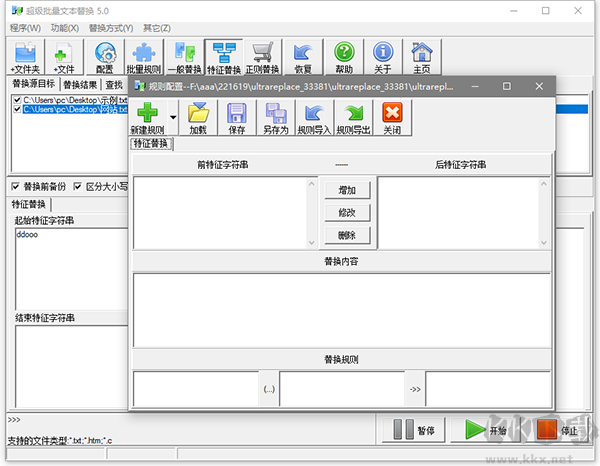Screen dimensions: 600x466
Task: Click the 另存为 save-as icon
Action: [276, 113]
